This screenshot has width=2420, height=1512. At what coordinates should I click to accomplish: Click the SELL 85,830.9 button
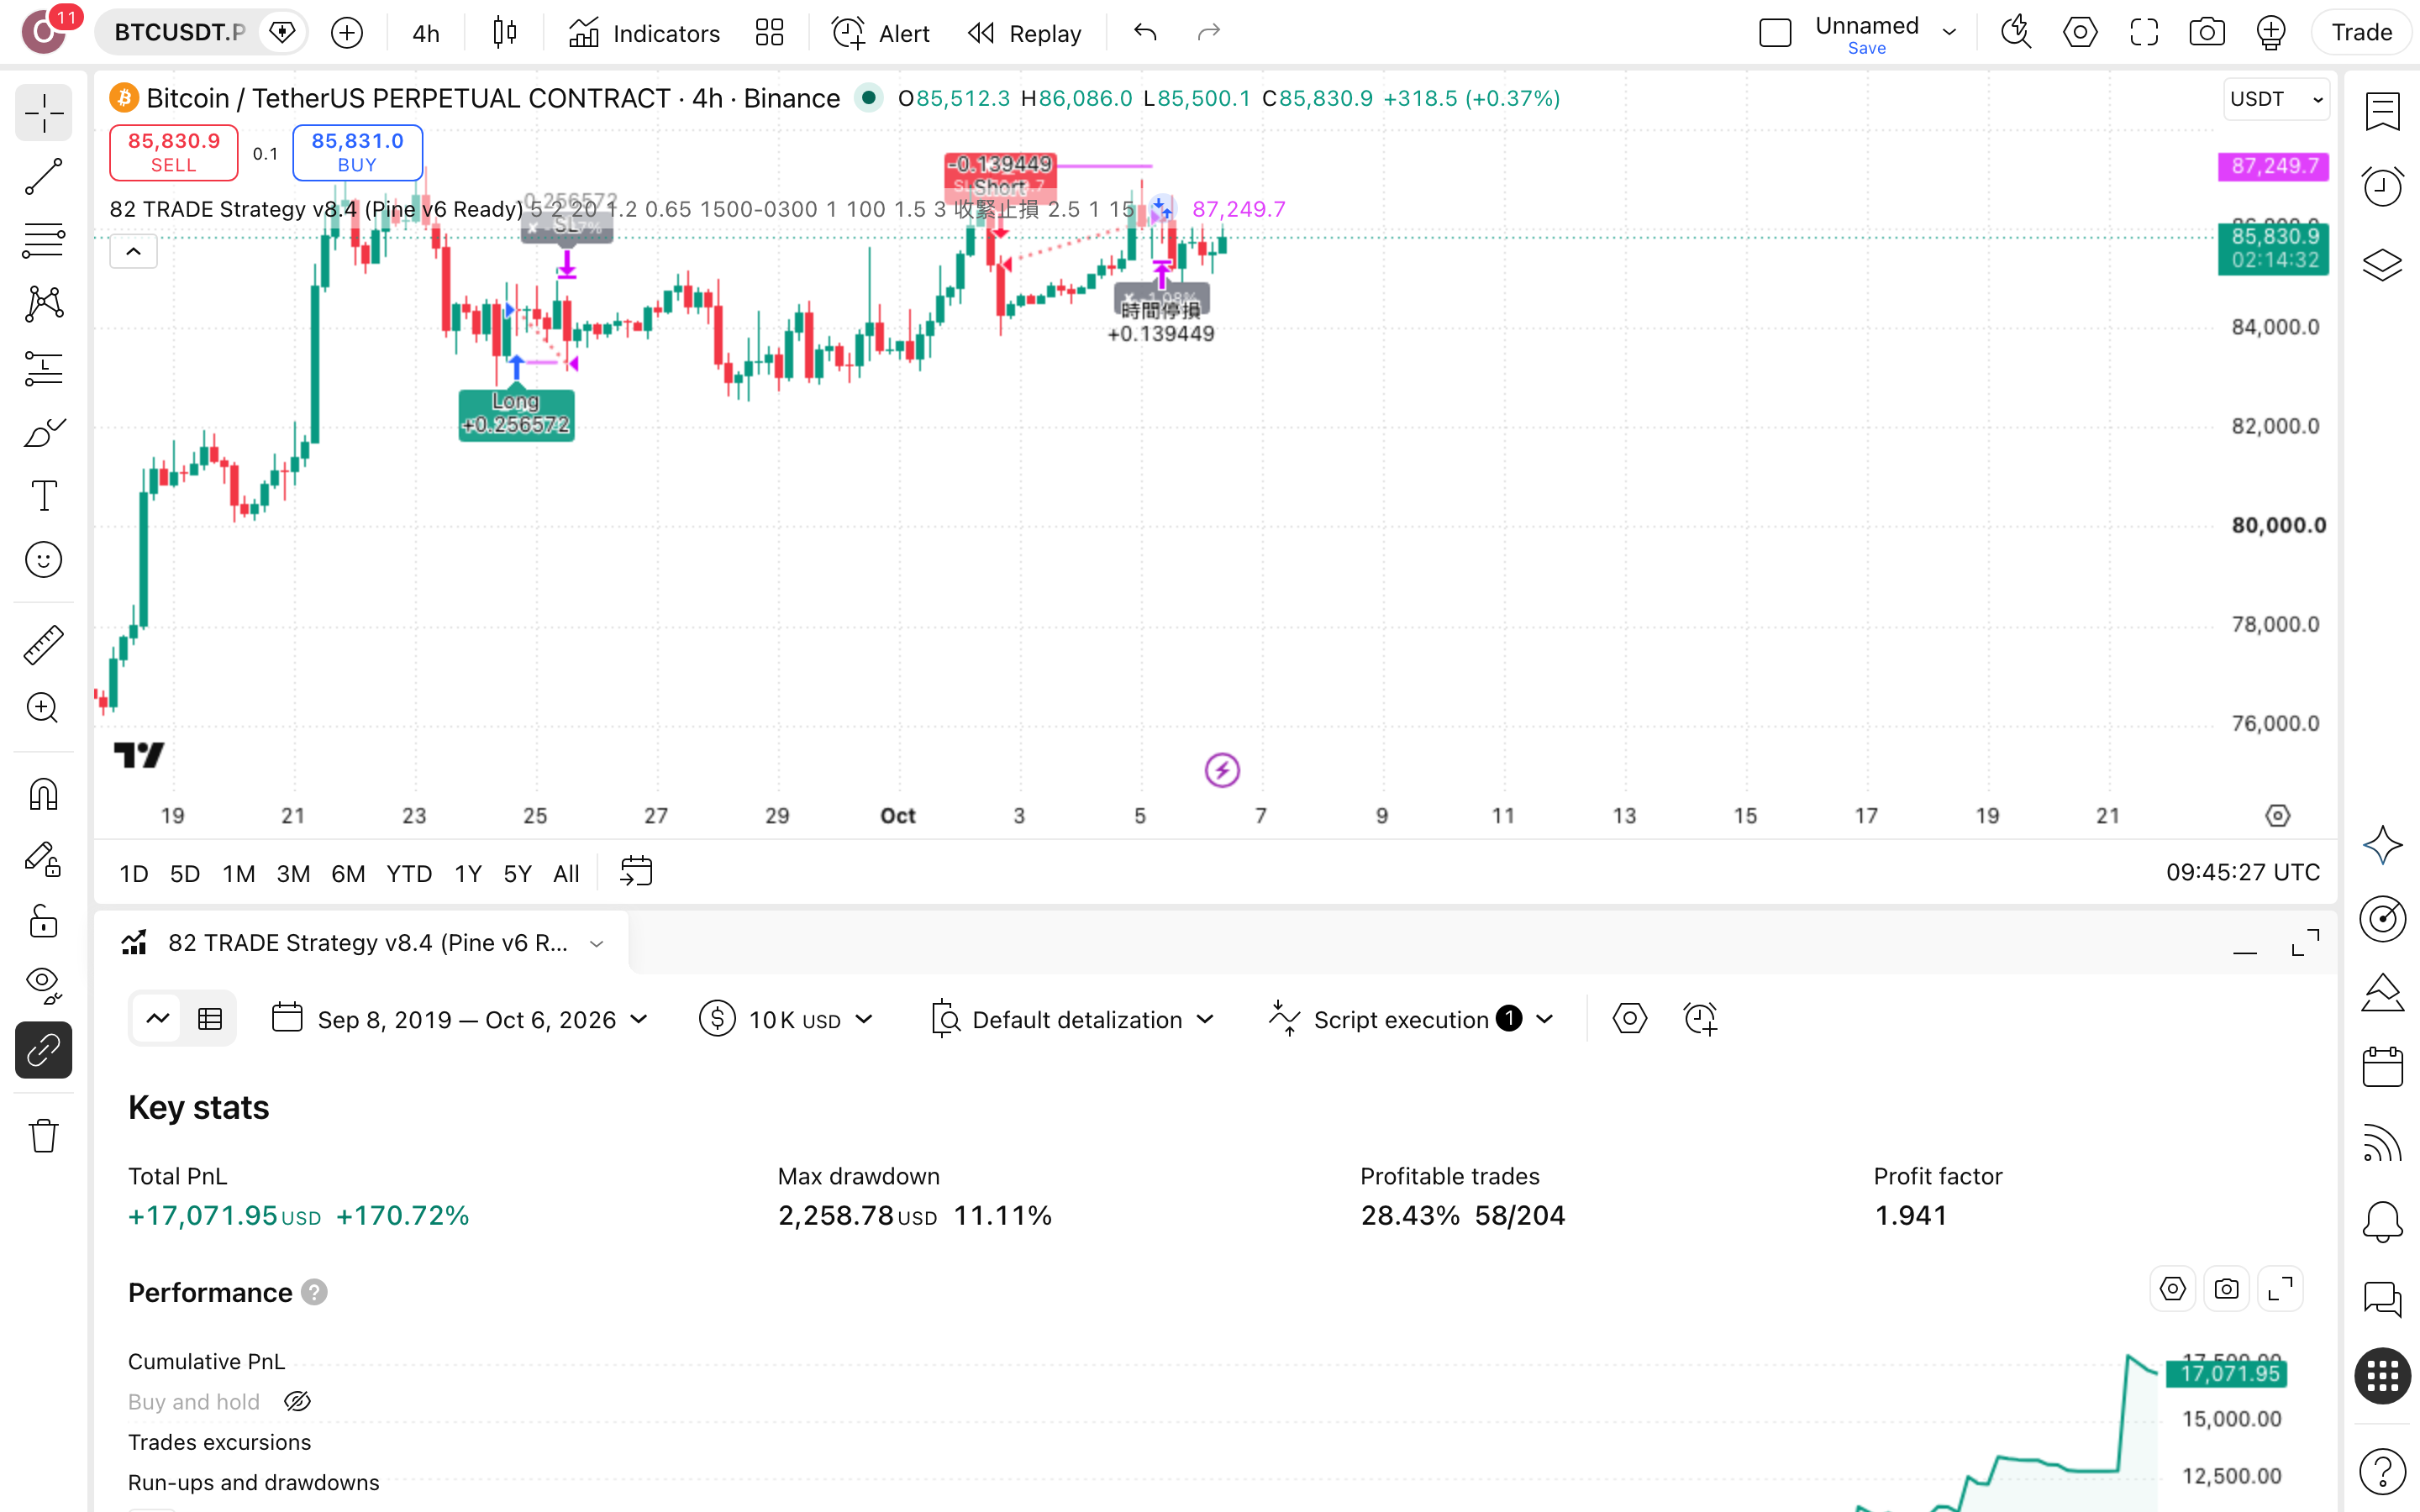(174, 152)
